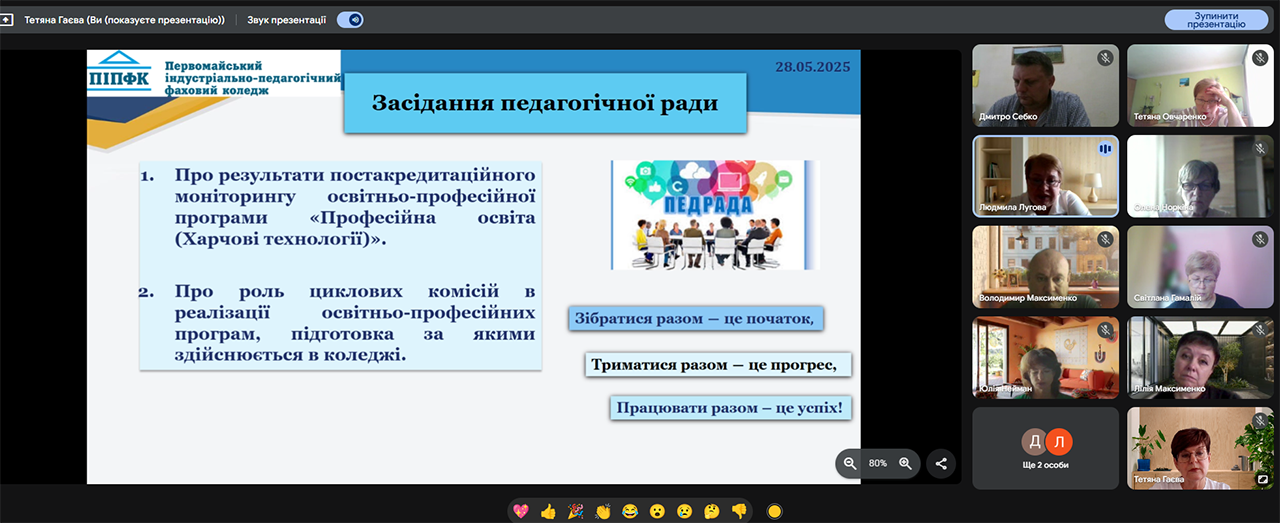Click the Д avatar in Ще 2 особи

pyautogui.click(x=1034, y=441)
